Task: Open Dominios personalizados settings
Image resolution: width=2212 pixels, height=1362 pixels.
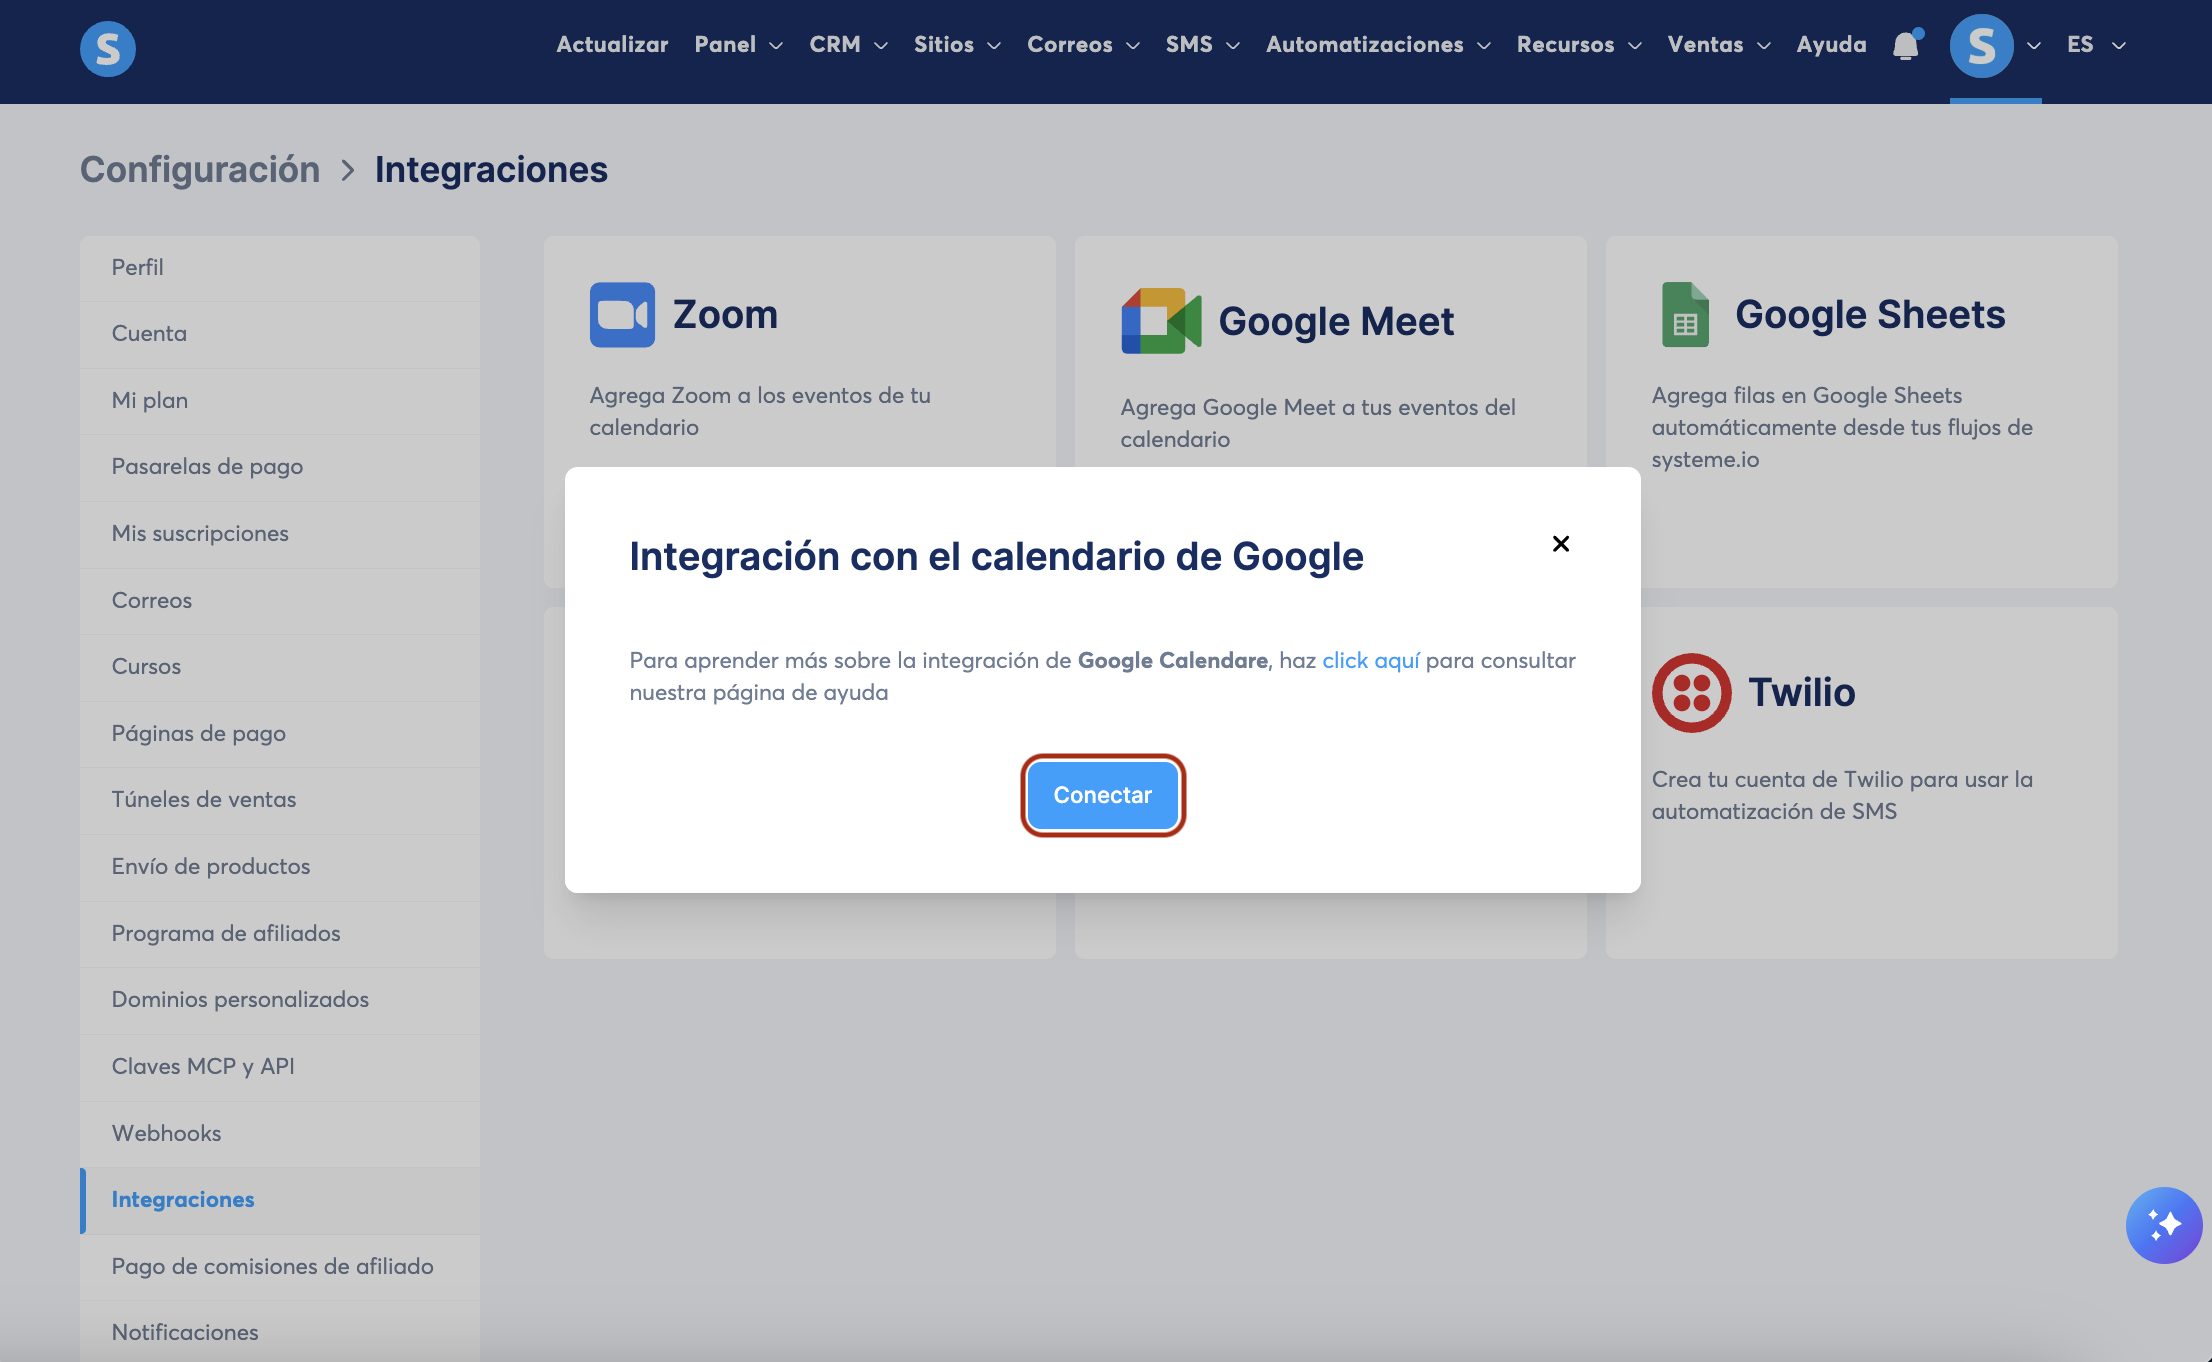Action: coord(280,999)
